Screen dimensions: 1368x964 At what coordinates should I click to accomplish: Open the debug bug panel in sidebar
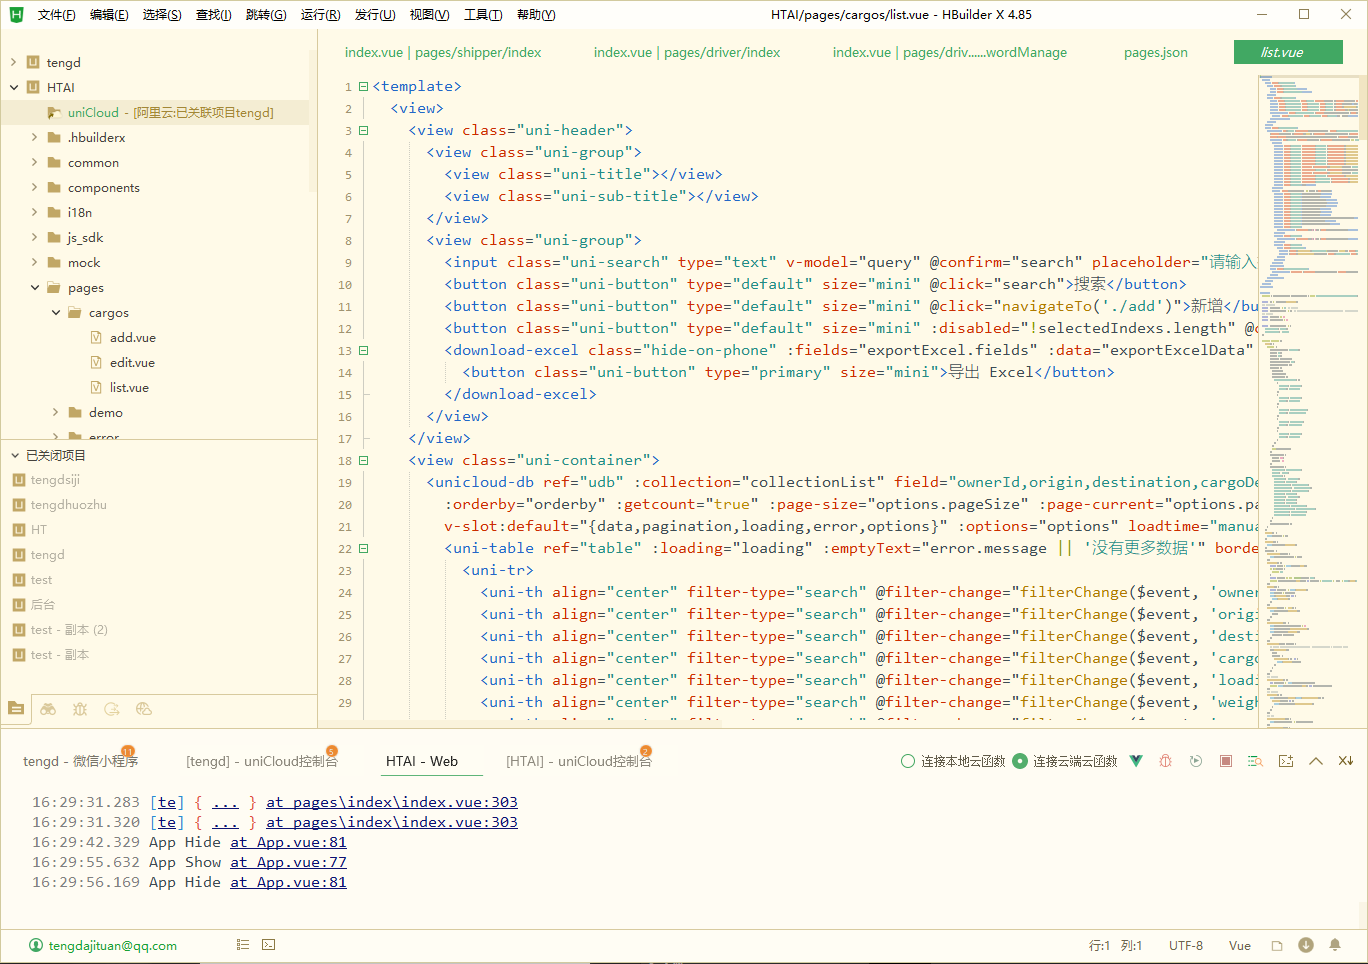(80, 709)
